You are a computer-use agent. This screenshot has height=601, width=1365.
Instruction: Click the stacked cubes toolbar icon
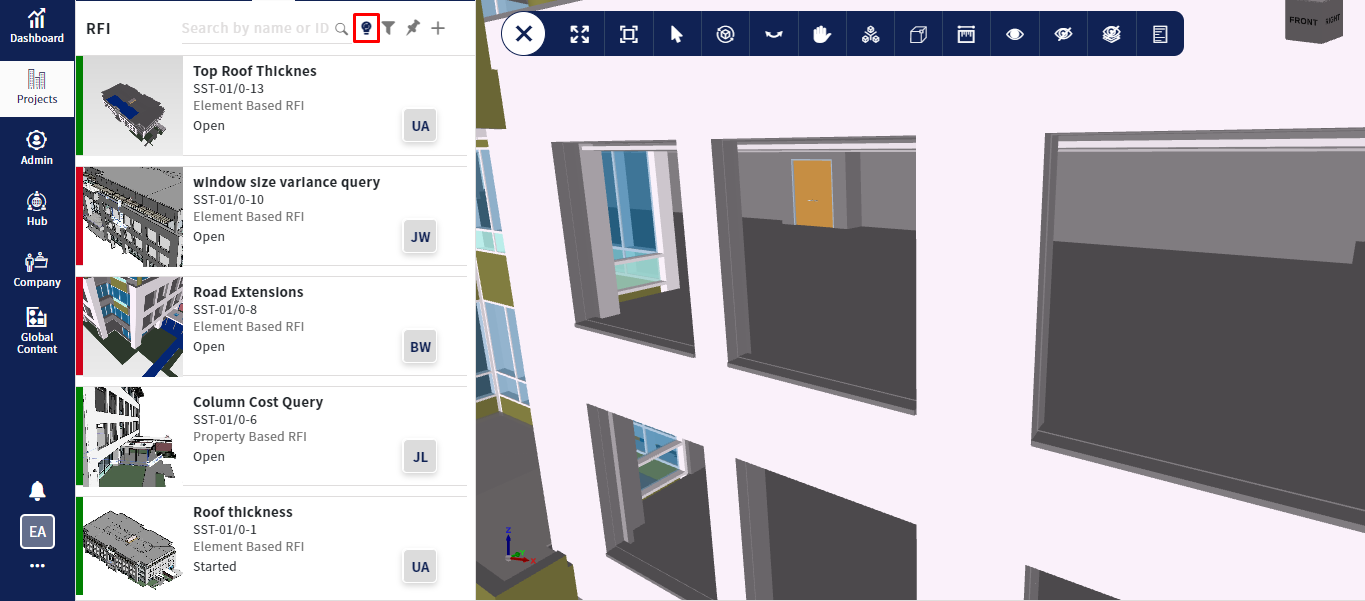pyautogui.click(x=870, y=34)
